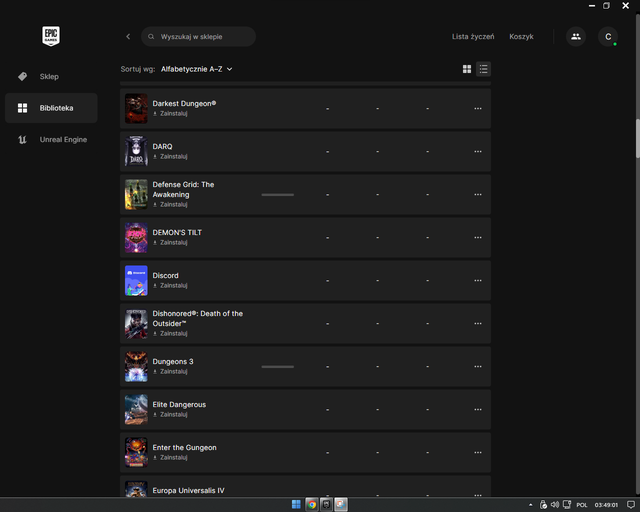
Task: Open the Sklep store section
Action: 51,76
